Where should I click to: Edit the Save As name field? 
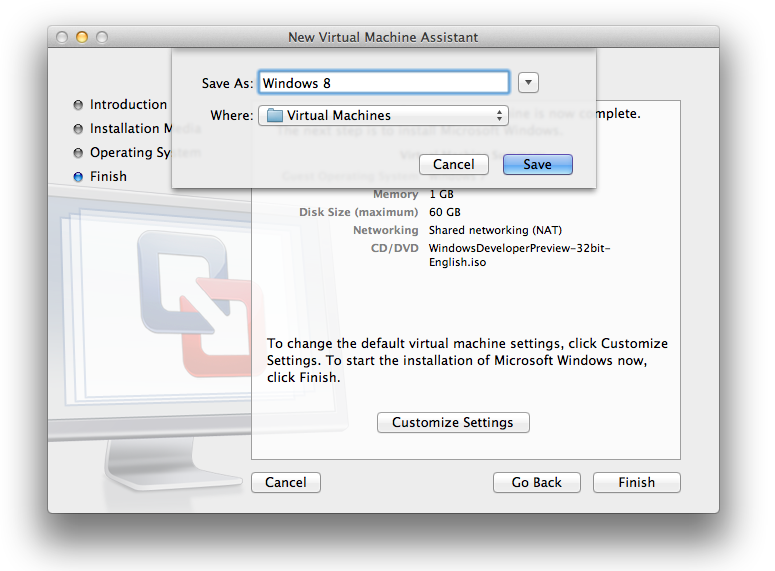pos(384,83)
